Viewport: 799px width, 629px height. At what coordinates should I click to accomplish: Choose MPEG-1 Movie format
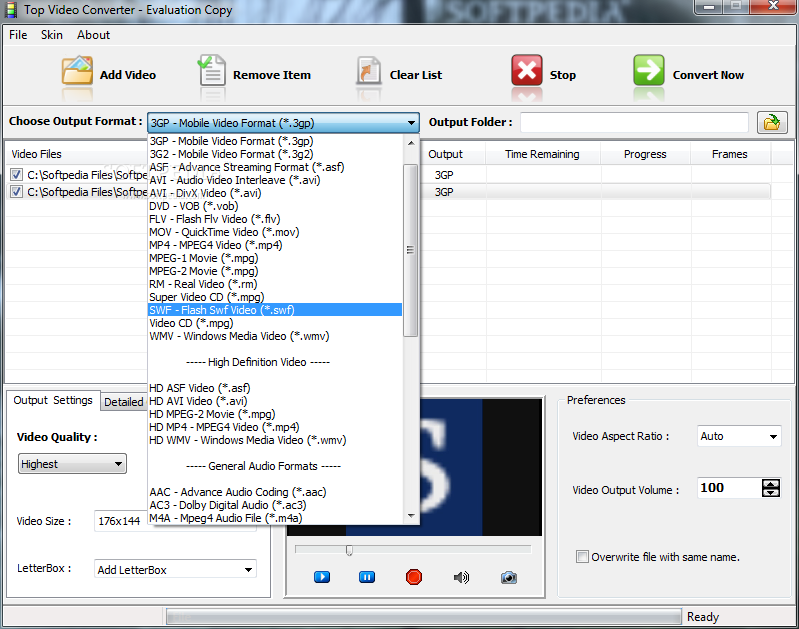(x=275, y=258)
